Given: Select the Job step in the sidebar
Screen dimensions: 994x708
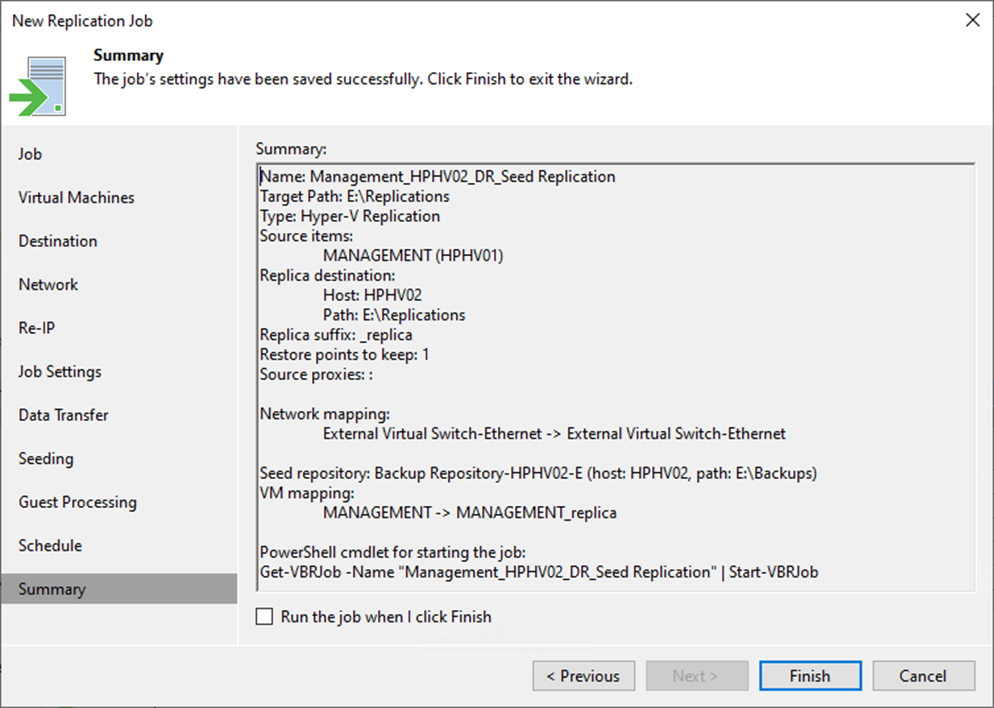Looking at the screenshot, I should click(x=30, y=154).
